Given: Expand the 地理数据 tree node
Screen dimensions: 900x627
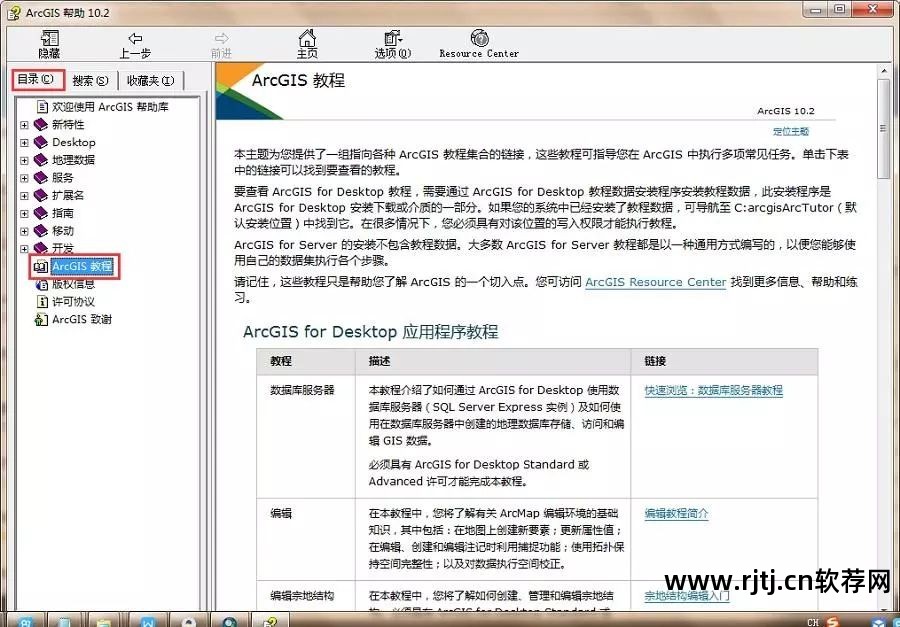Looking at the screenshot, I should pyautogui.click(x=24, y=160).
